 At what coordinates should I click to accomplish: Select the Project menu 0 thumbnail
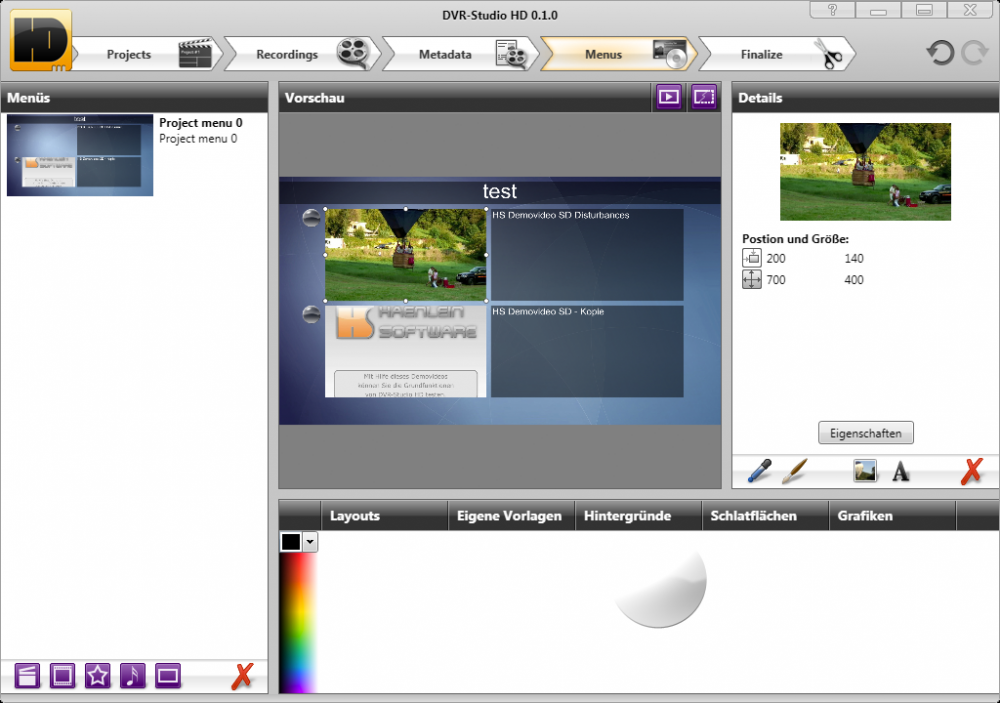click(80, 155)
